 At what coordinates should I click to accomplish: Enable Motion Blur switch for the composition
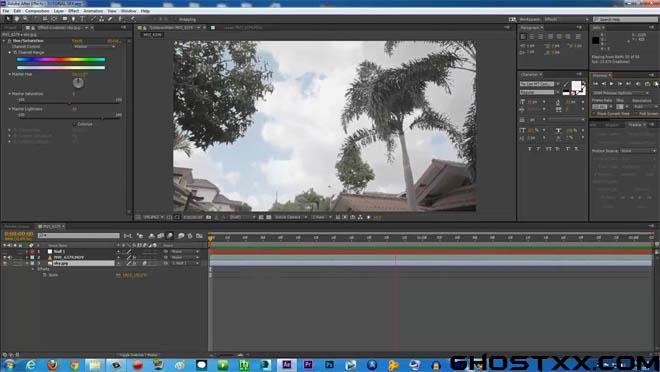click(x=170, y=236)
